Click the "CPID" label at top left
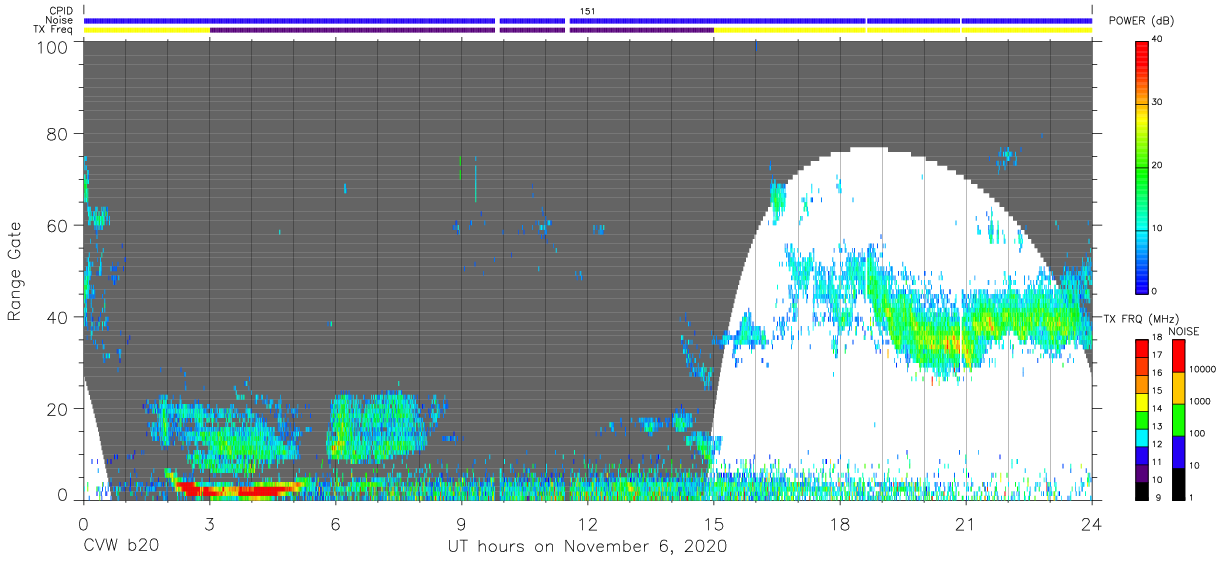 click(x=62, y=11)
